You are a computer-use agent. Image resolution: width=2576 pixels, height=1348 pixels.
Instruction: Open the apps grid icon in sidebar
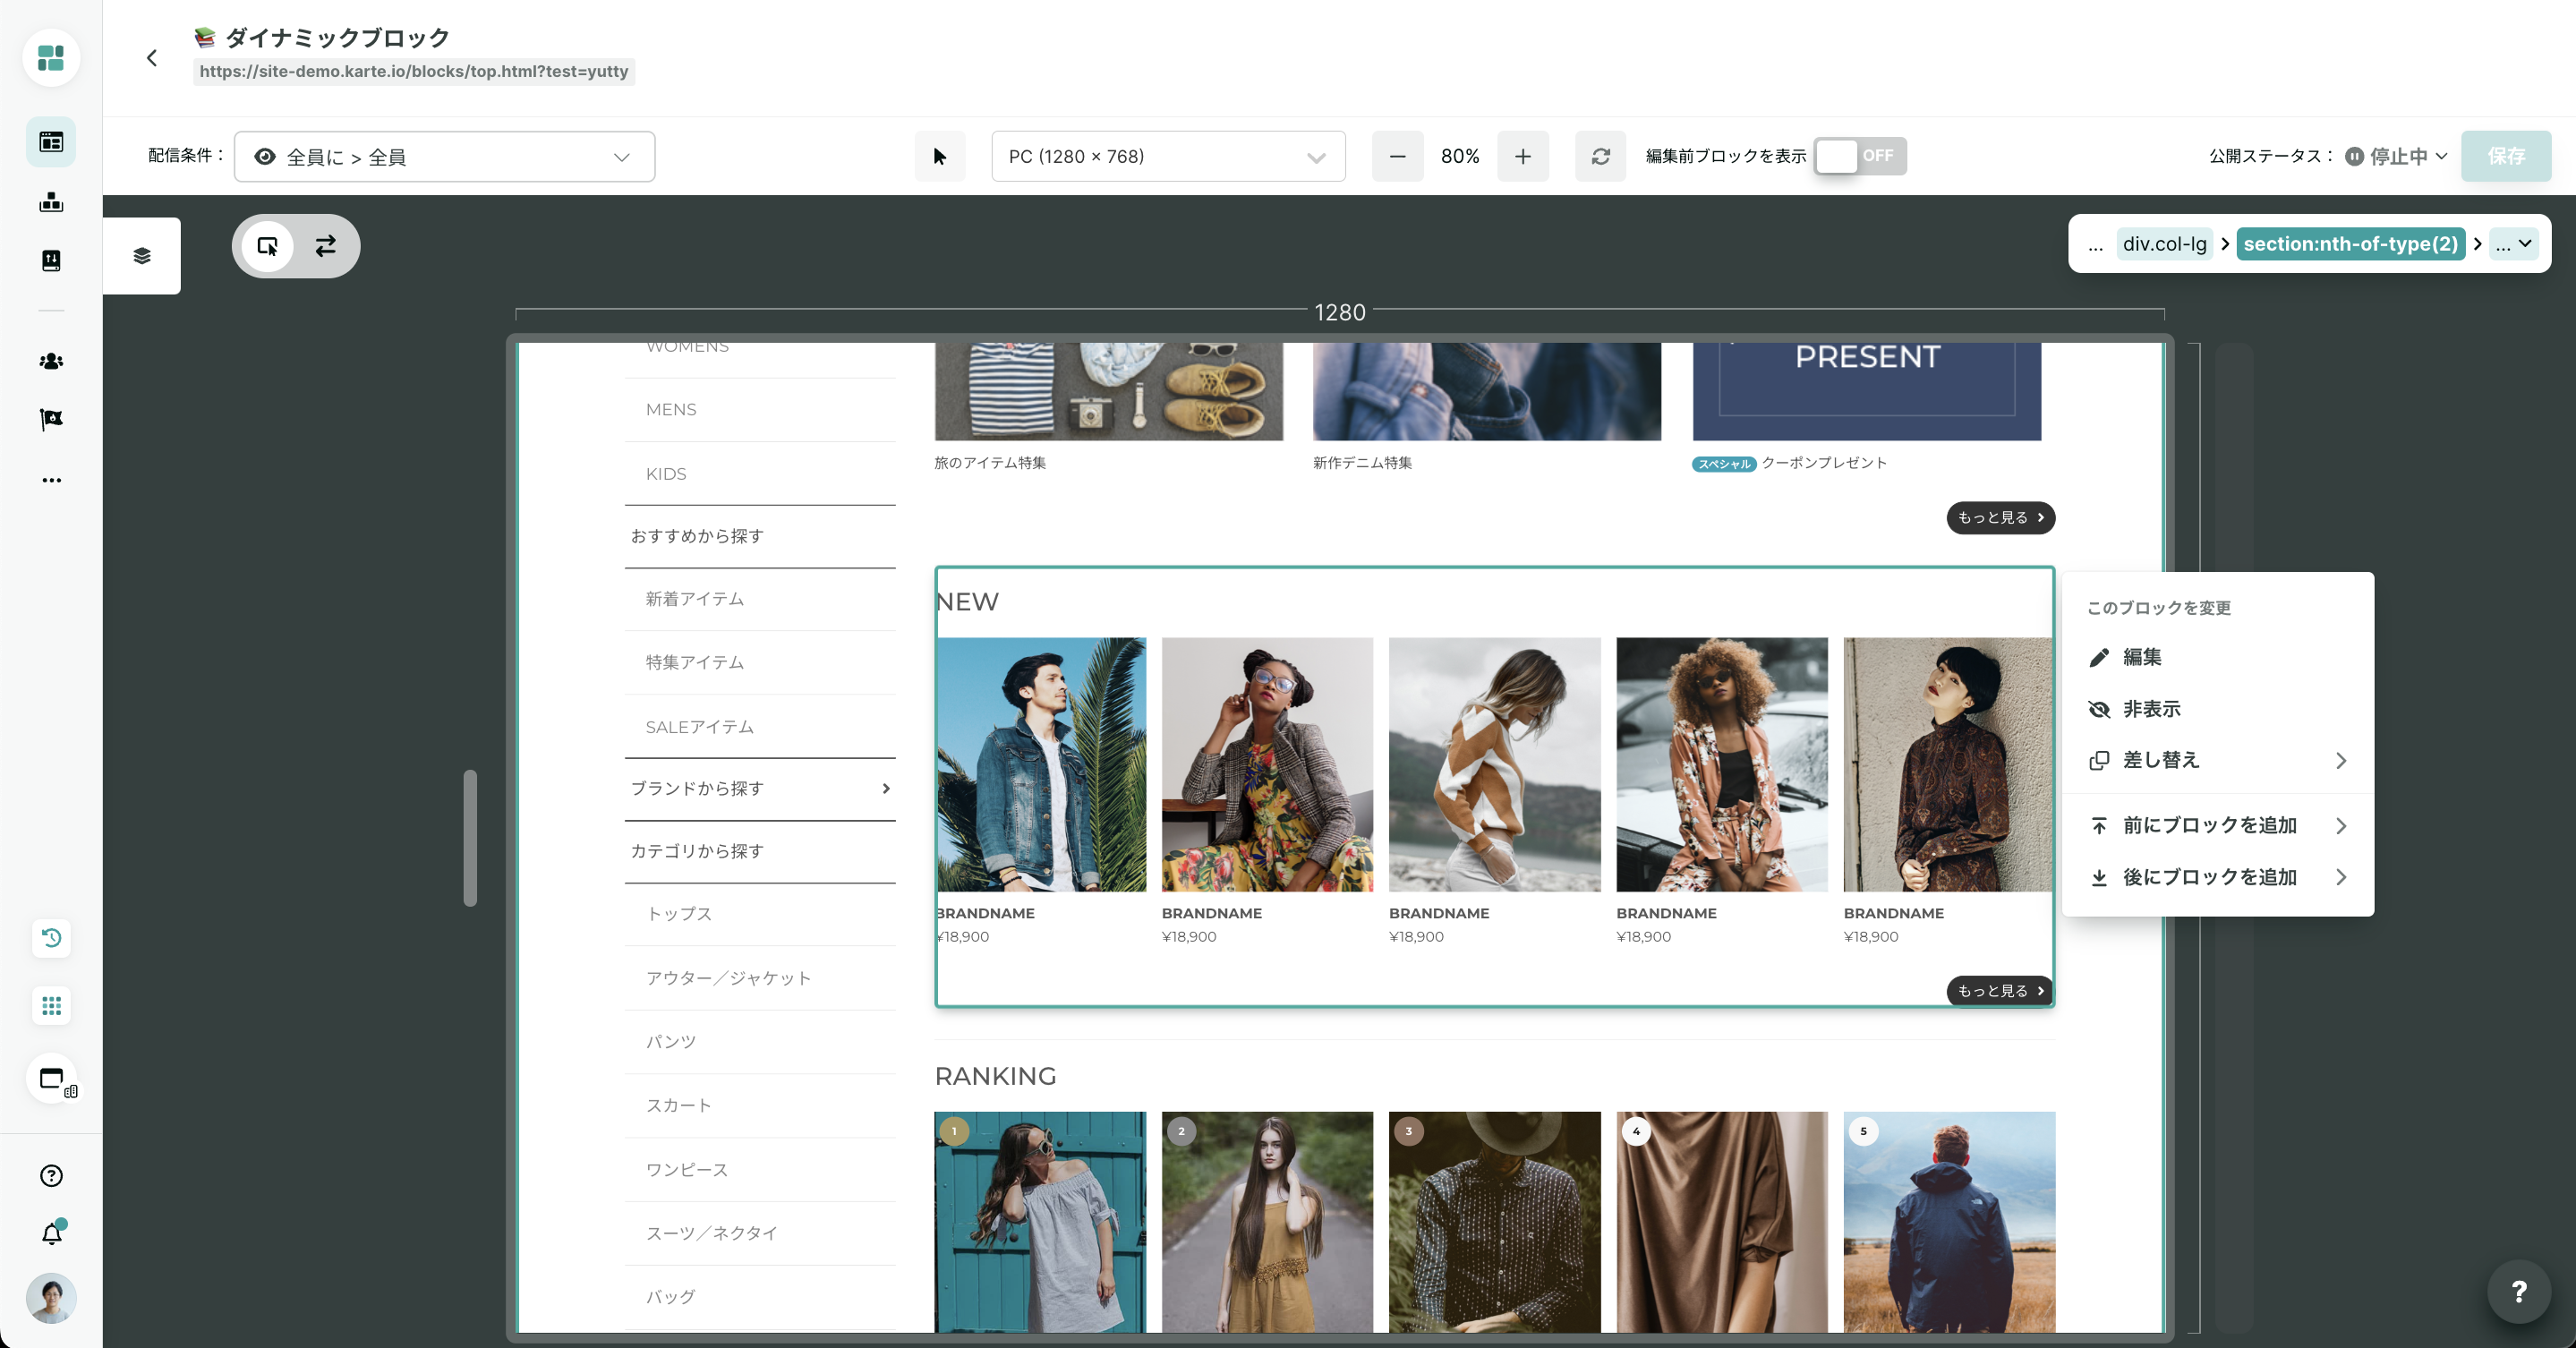[x=51, y=1005]
